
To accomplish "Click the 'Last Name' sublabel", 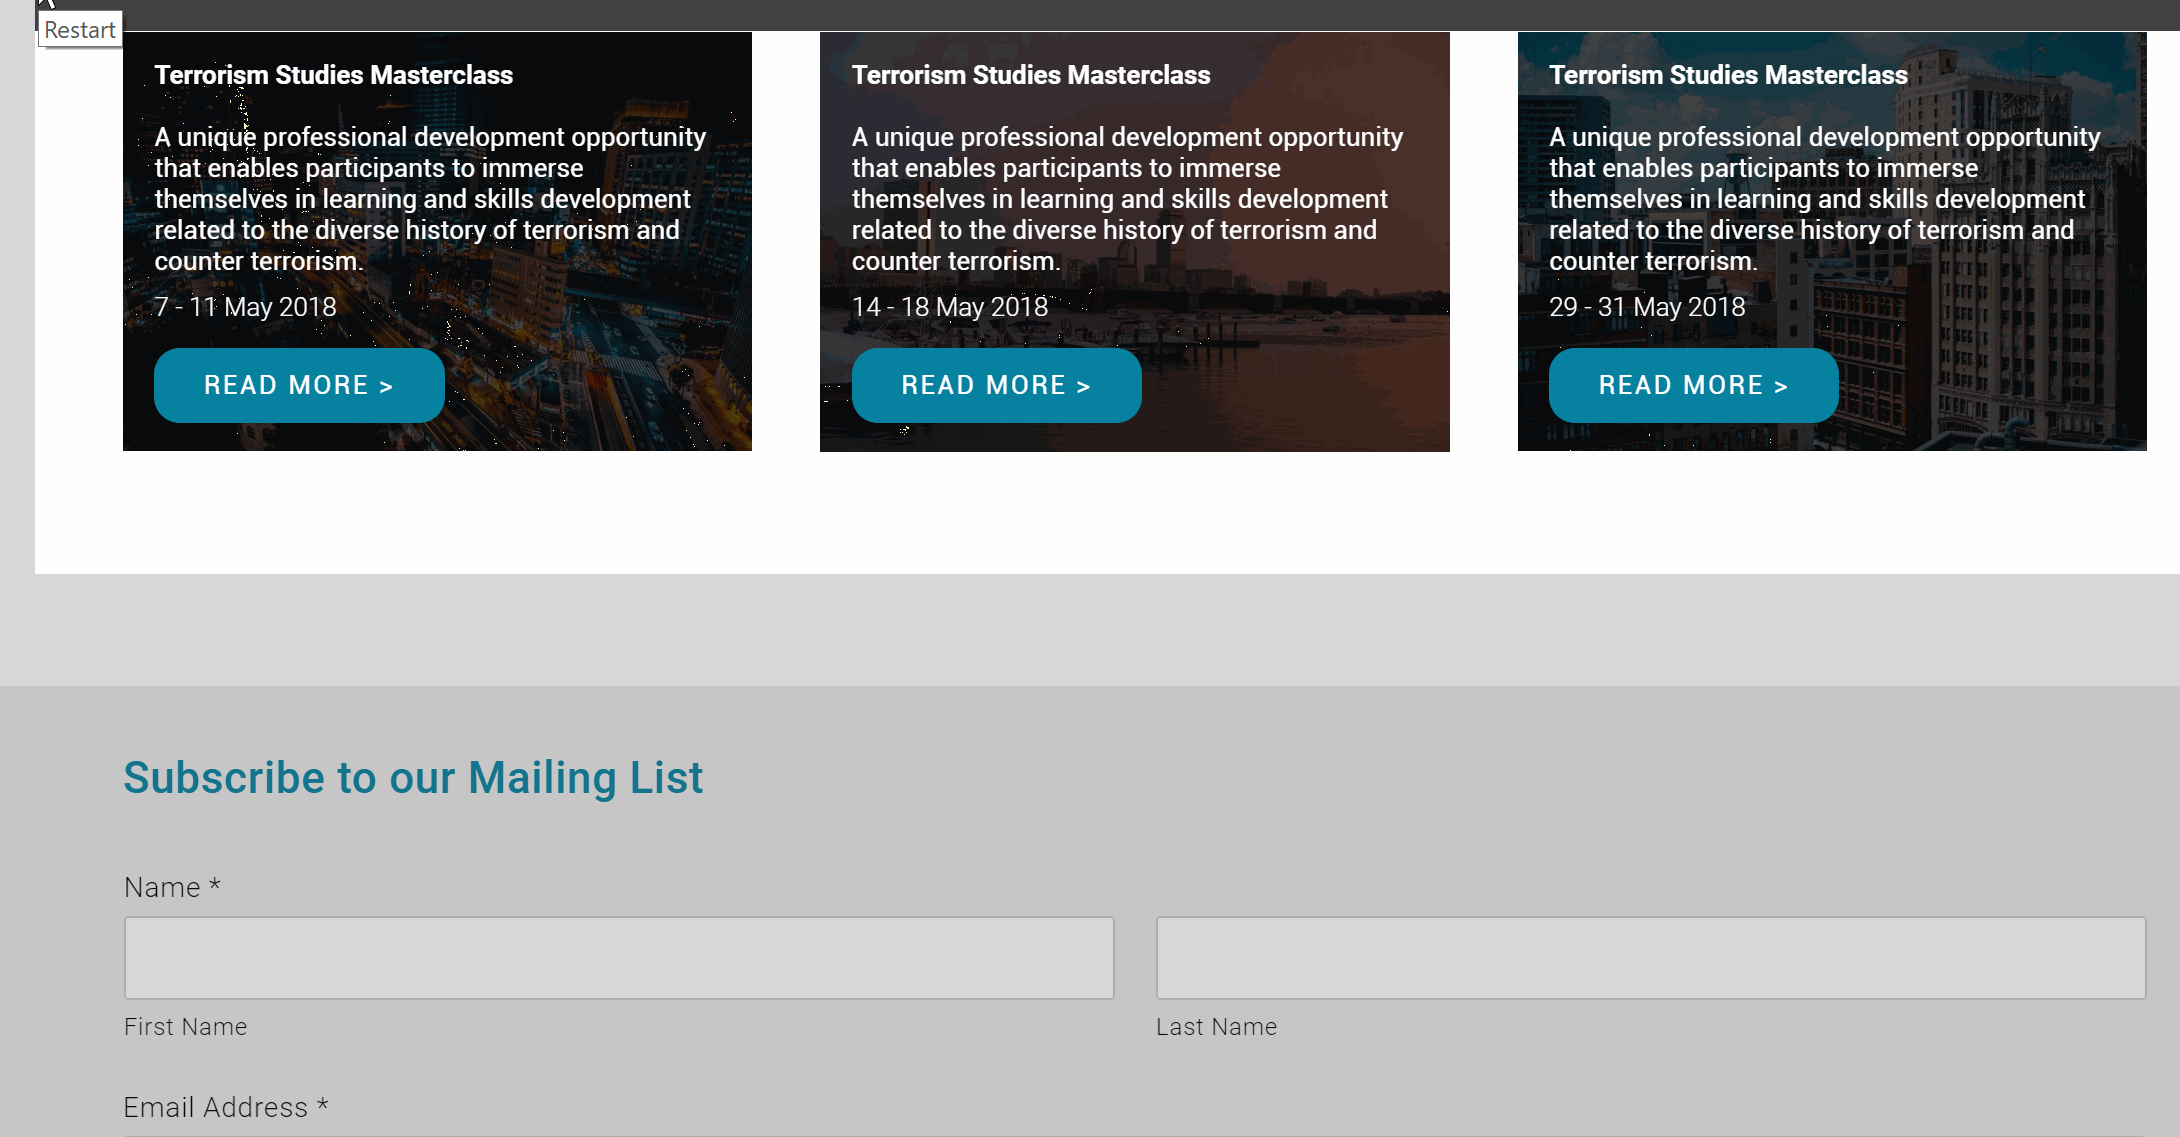I will point(1217,1027).
